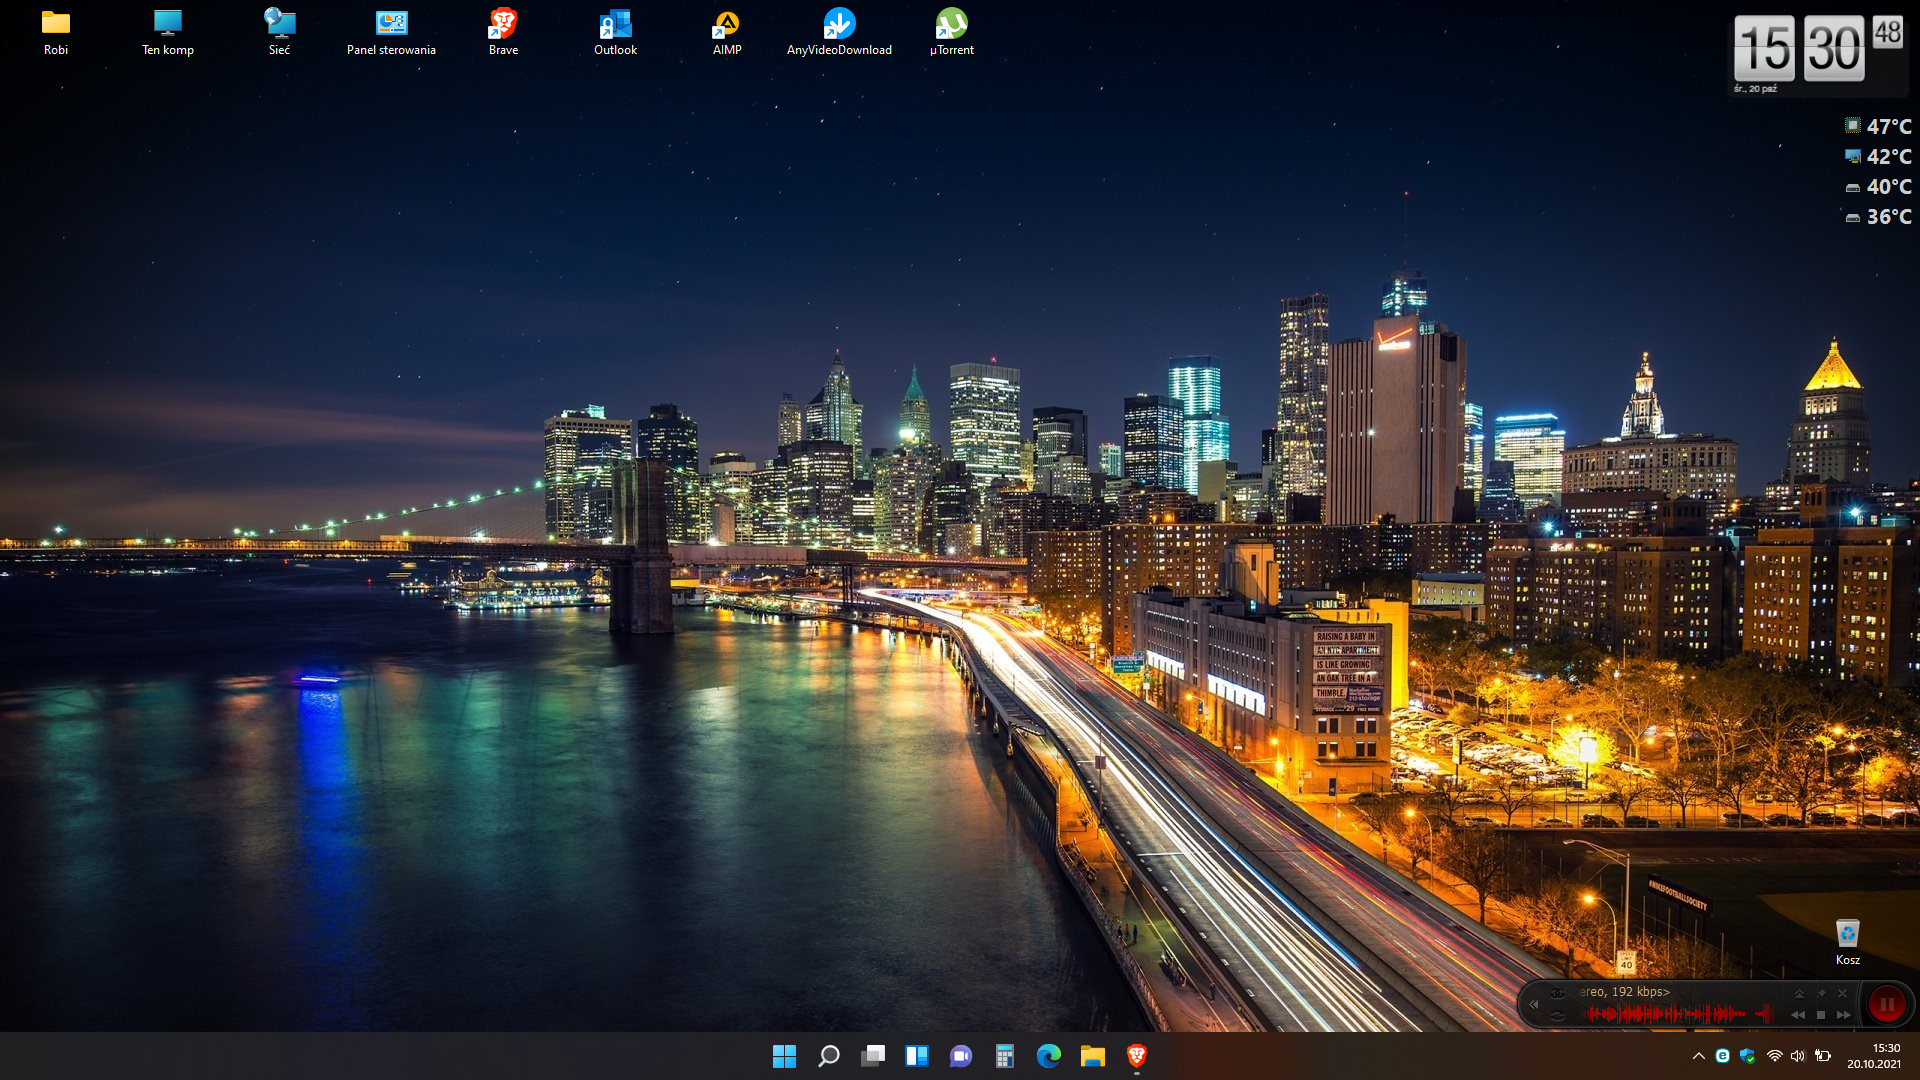Toggle the pin on the AIMP mini player
Screen dimensions: 1920x1080
point(1821,993)
